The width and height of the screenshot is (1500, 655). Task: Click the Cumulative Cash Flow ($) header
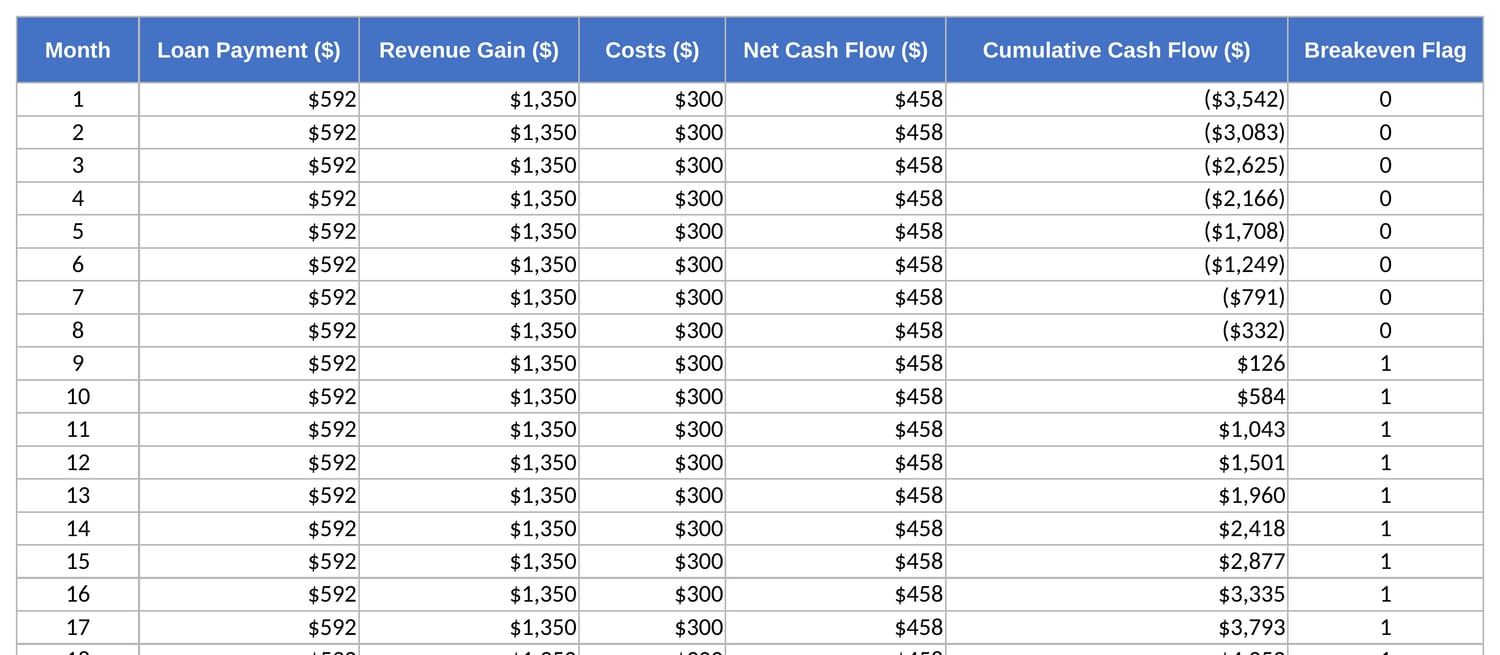pyautogui.click(x=1117, y=50)
